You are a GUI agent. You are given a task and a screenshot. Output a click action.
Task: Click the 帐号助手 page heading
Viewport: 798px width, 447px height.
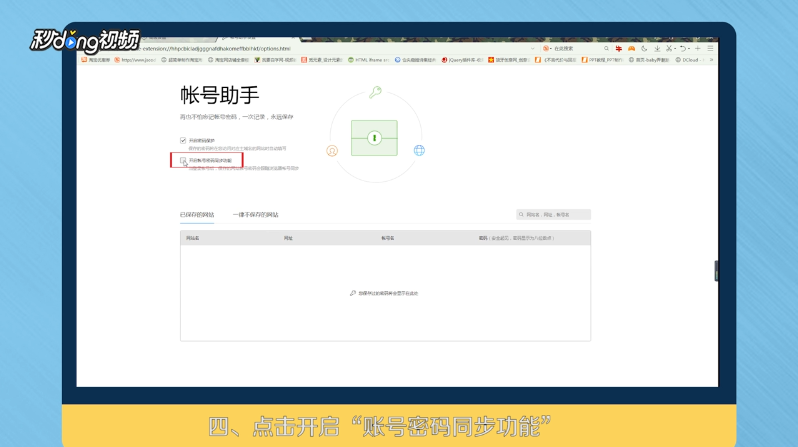(x=219, y=95)
